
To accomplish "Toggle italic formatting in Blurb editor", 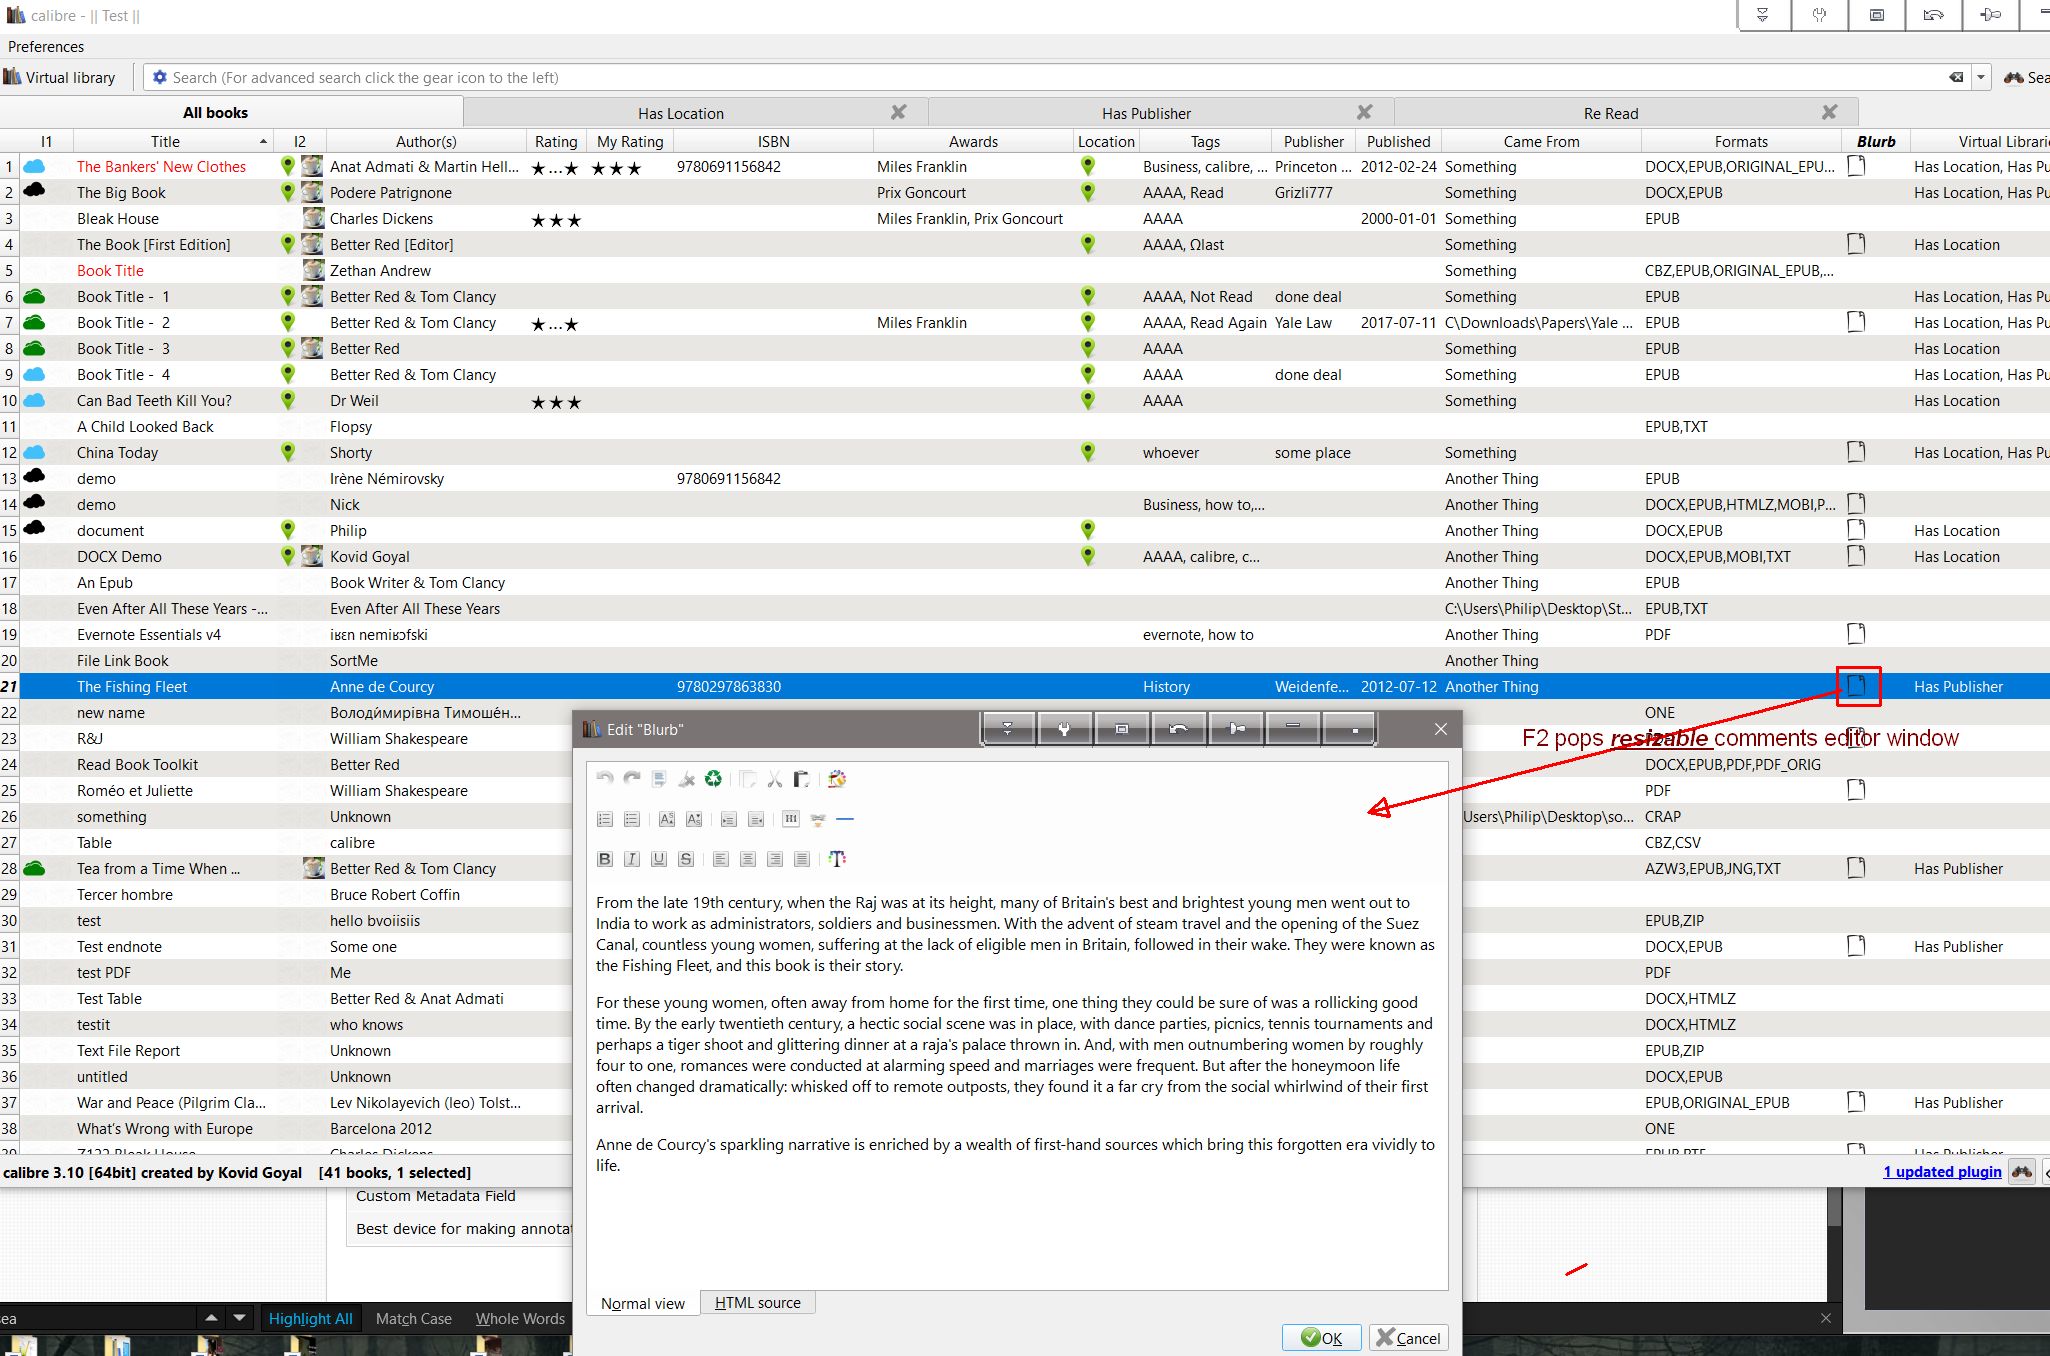I will [x=632, y=859].
